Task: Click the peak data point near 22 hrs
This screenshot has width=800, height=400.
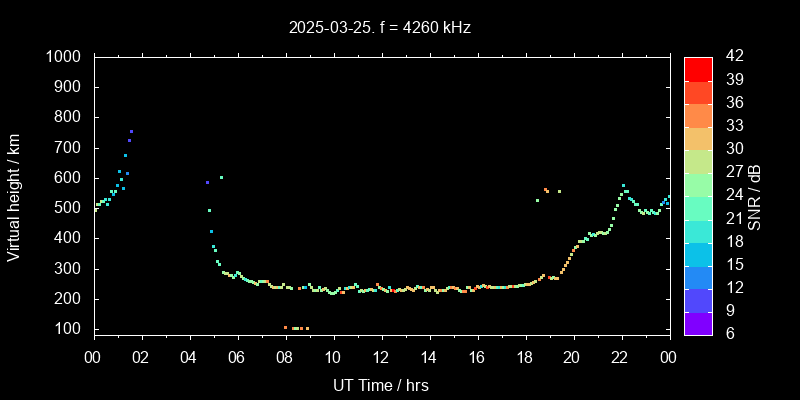Action: point(623,185)
